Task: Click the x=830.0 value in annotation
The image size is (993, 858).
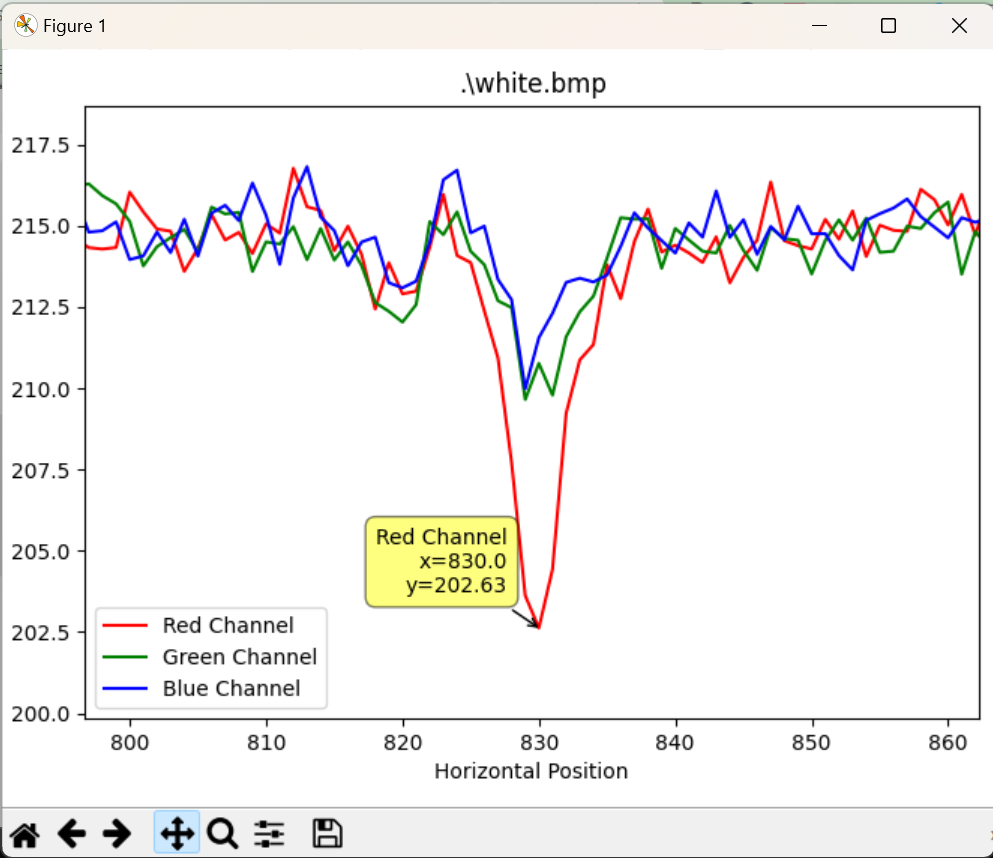Action: tap(463, 561)
